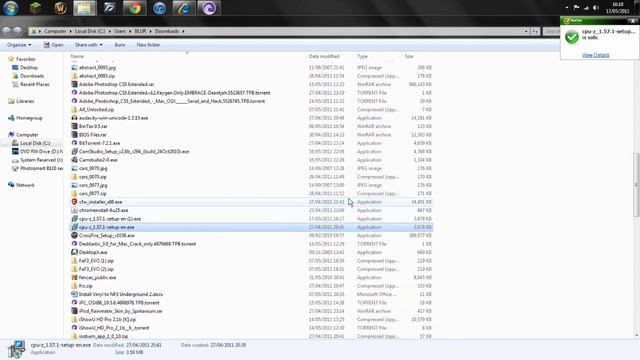Open address bar history dropdown arrow

click(526, 31)
